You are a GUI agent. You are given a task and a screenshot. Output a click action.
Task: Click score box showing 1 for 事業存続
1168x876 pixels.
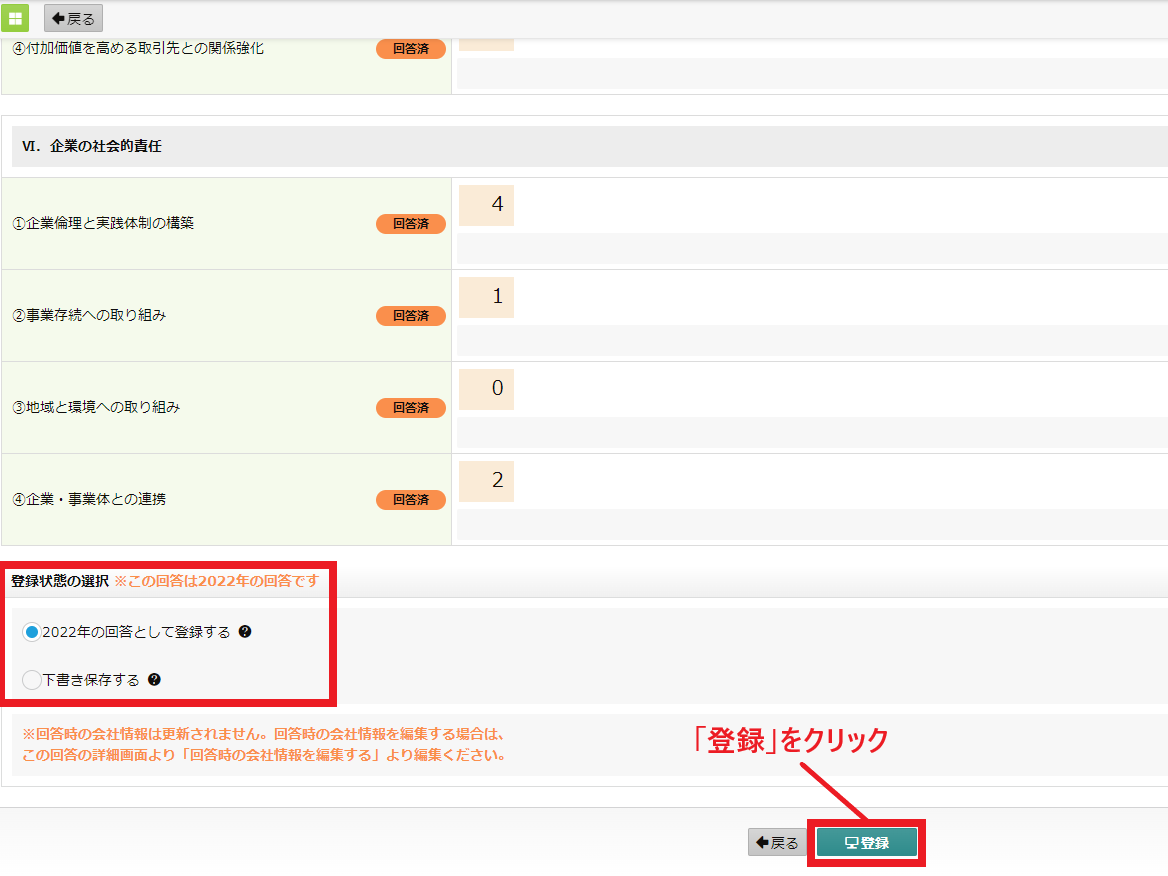click(x=486, y=297)
